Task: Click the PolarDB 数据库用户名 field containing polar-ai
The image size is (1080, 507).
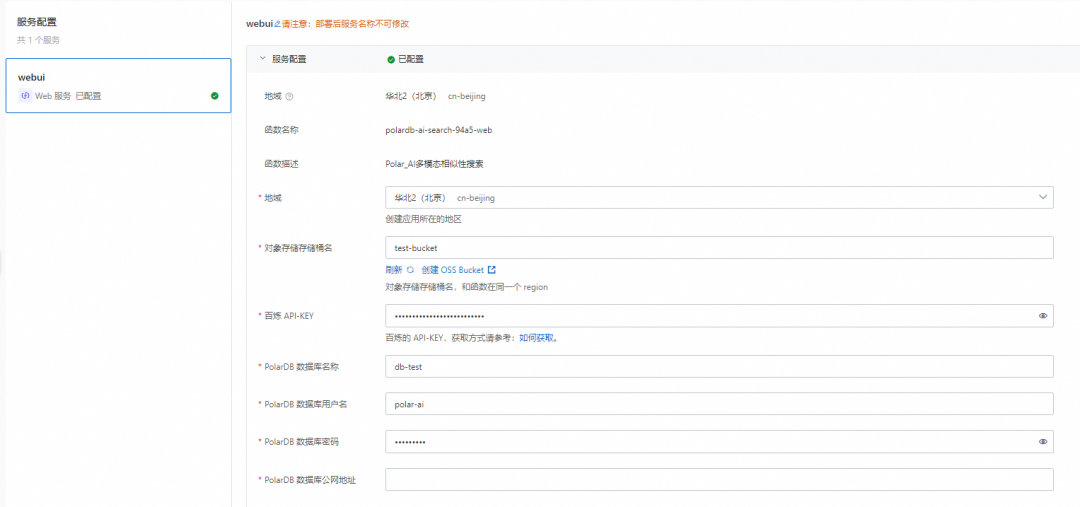Action: coord(719,404)
